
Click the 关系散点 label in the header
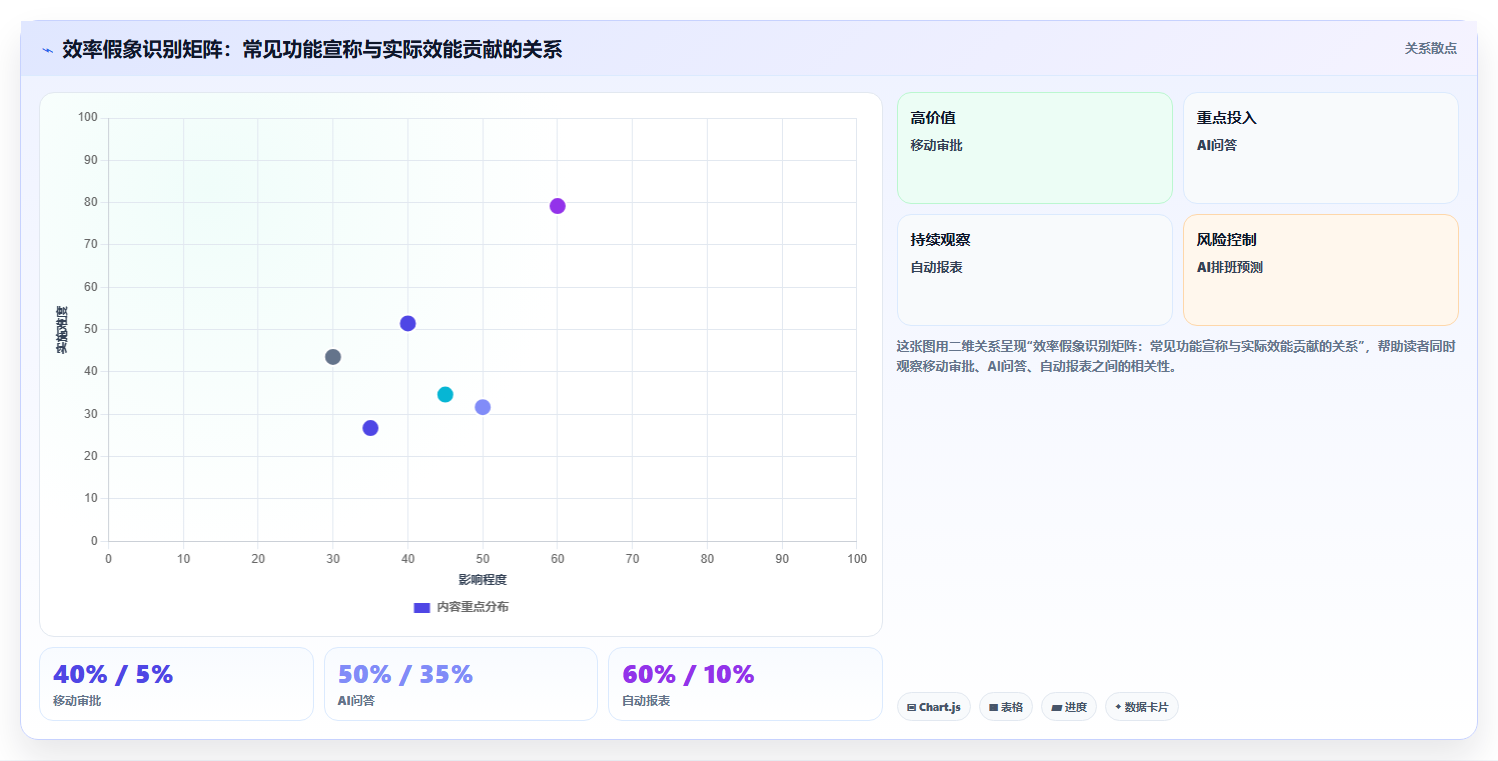click(1431, 48)
